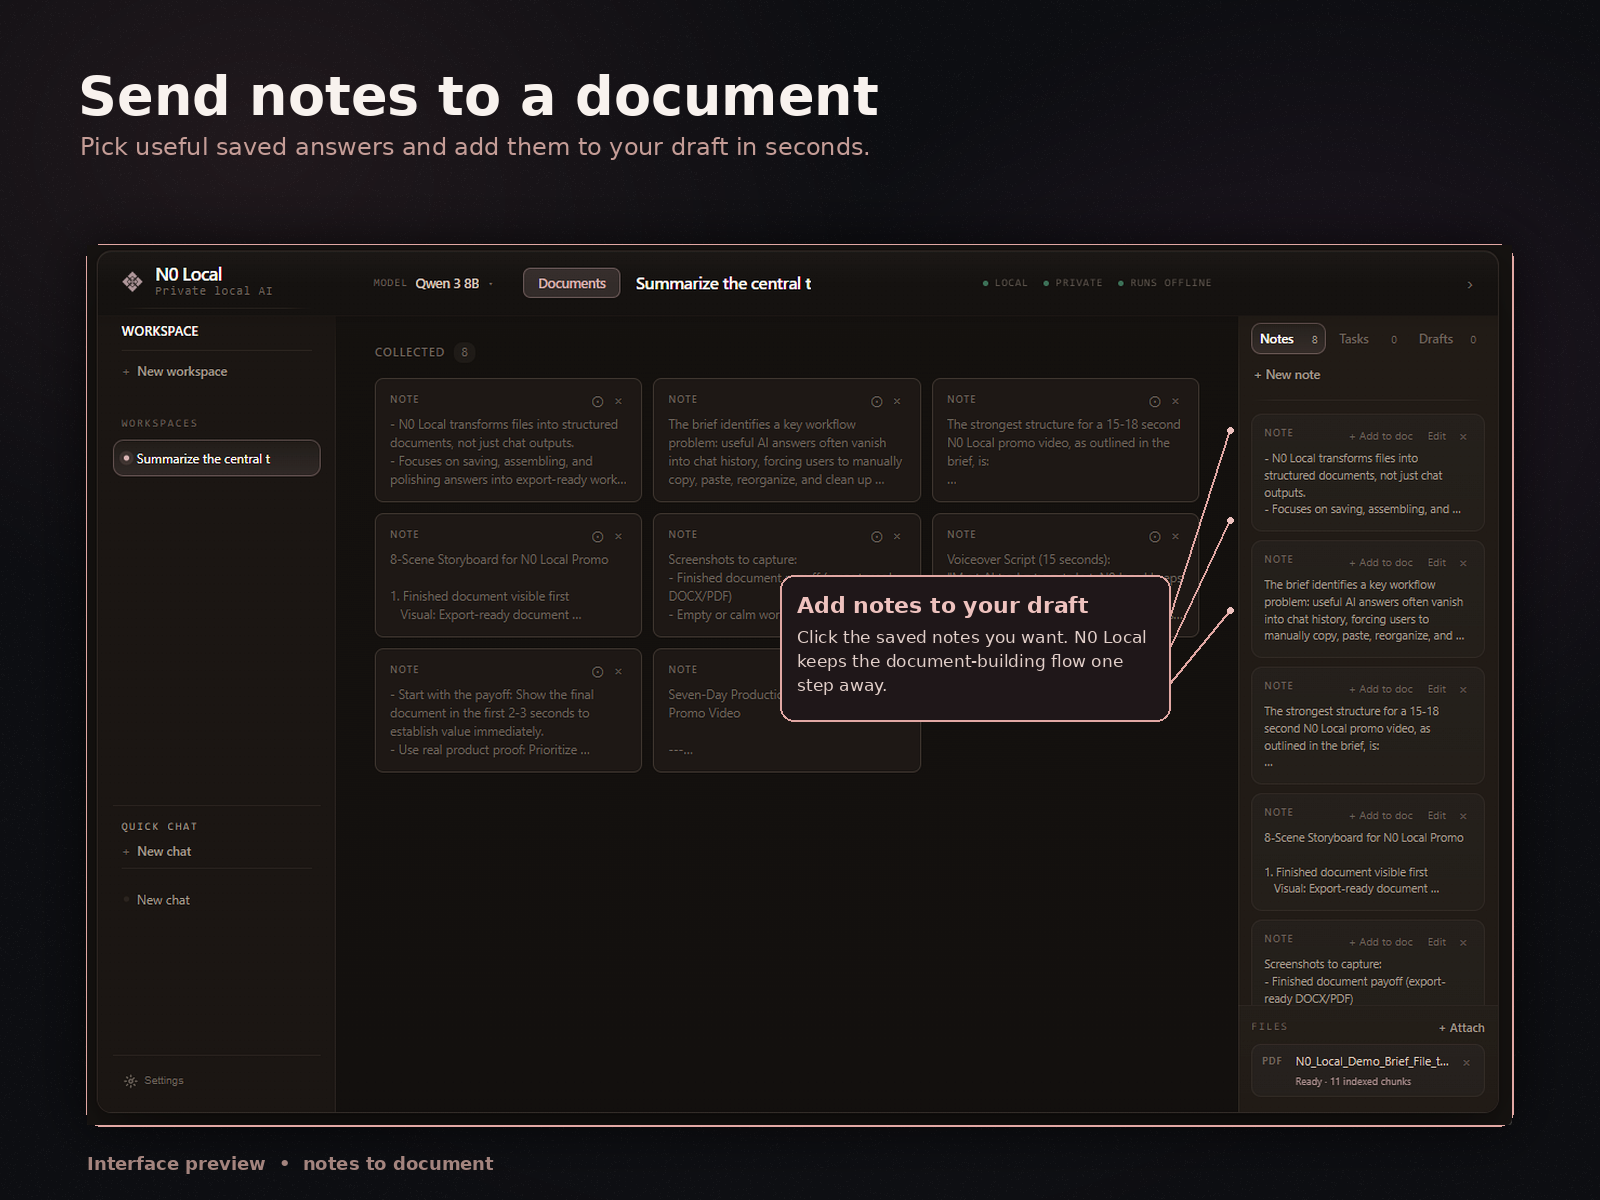Remove the N0_Local_Demo_Brief file with its x
Image resolution: width=1600 pixels, height=1200 pixels.
point(1466,1063)
